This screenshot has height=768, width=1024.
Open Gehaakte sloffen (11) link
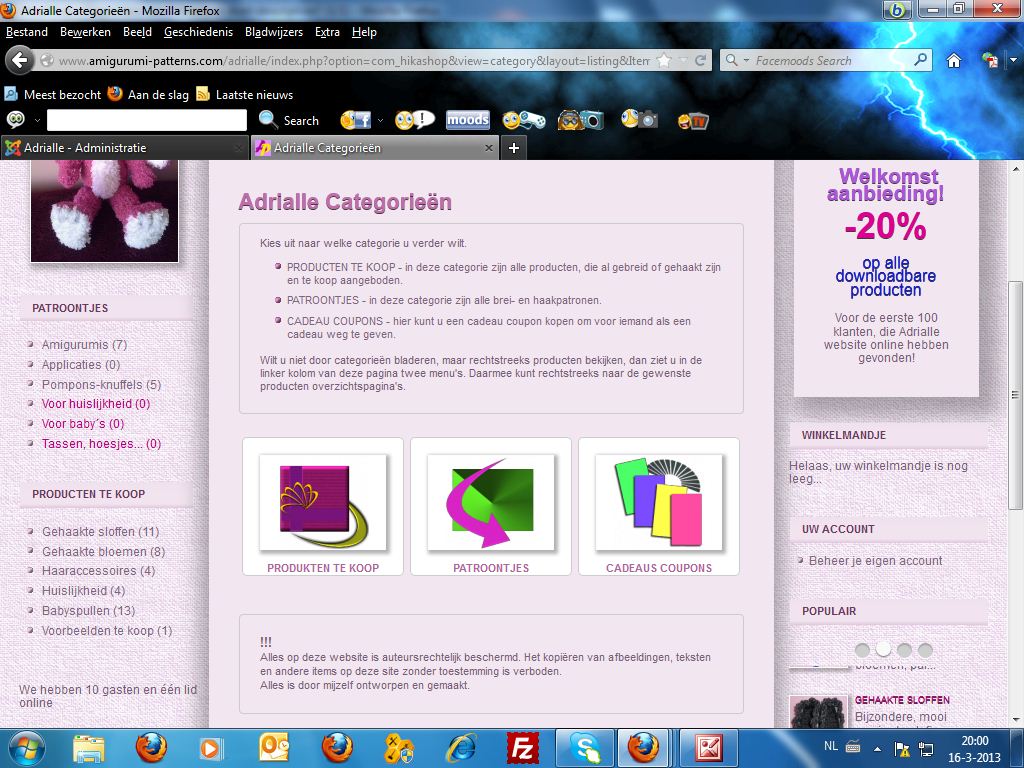[x=101, y=532]
